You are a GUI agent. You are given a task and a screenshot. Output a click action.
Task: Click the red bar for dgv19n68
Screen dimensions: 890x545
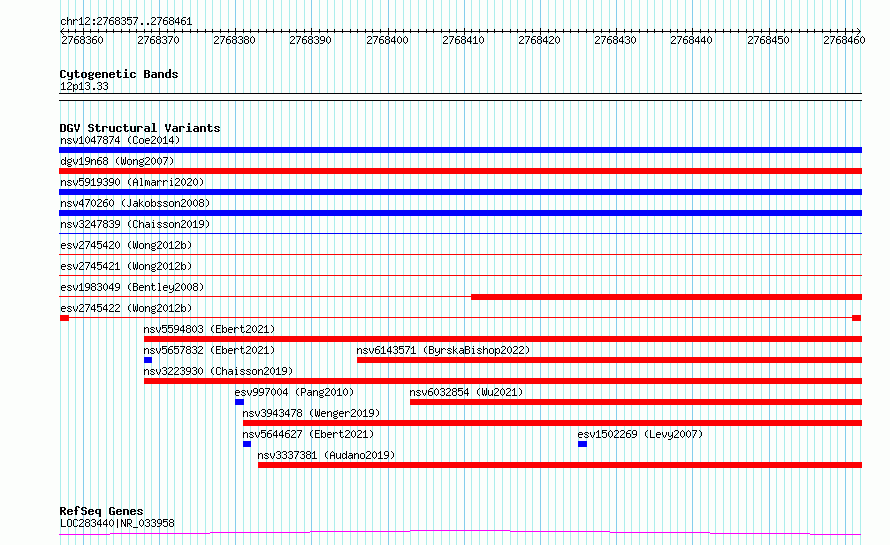tap(460, 171)
